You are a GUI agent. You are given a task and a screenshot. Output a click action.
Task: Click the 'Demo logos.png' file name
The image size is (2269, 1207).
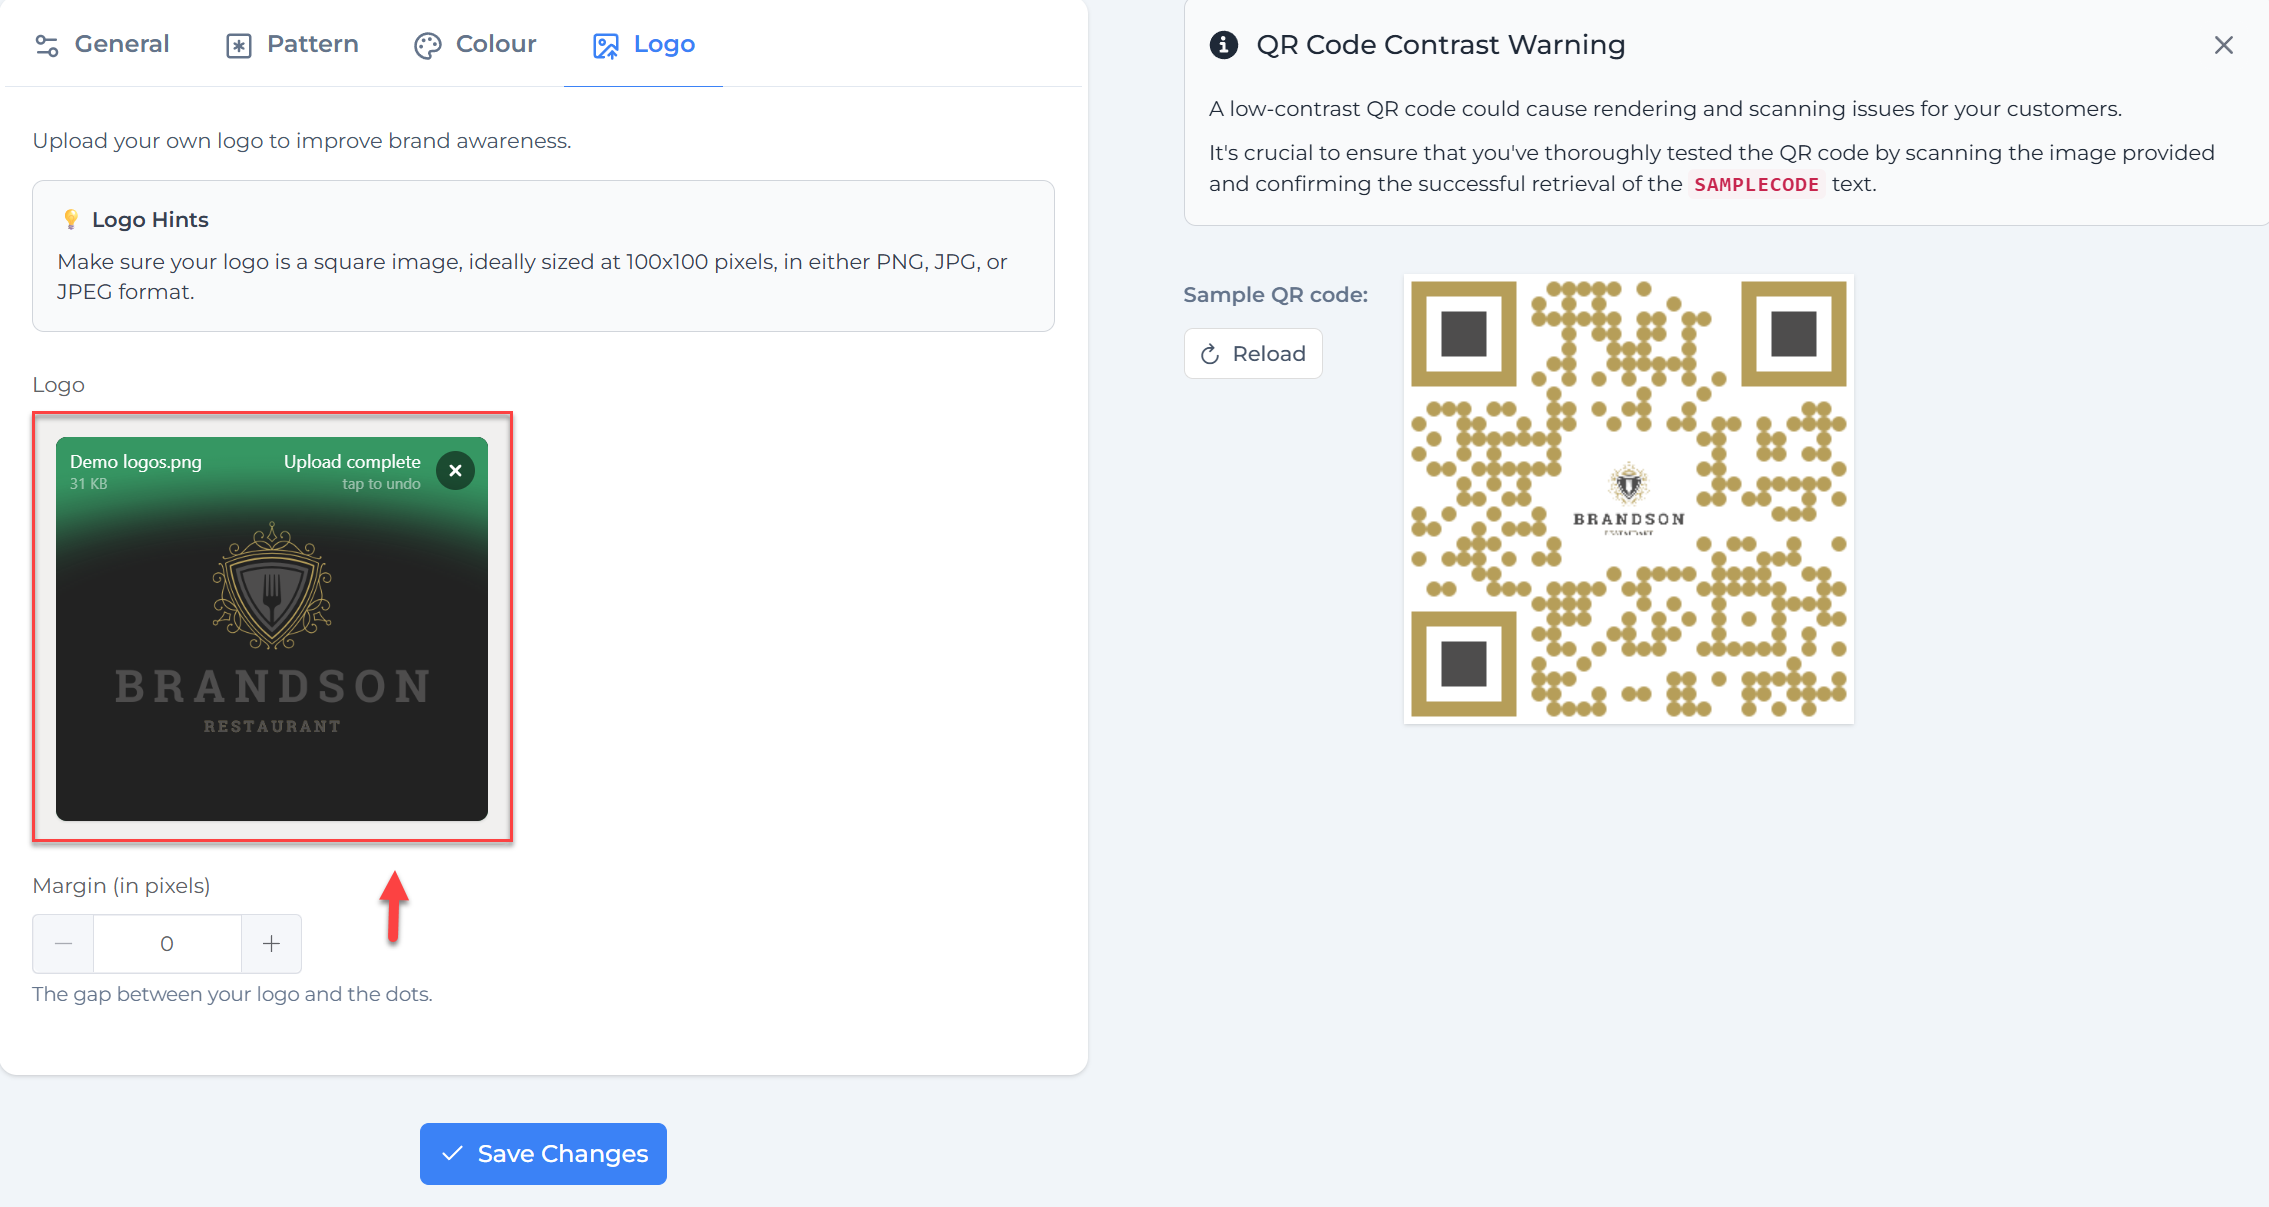(x=136, y=462)
